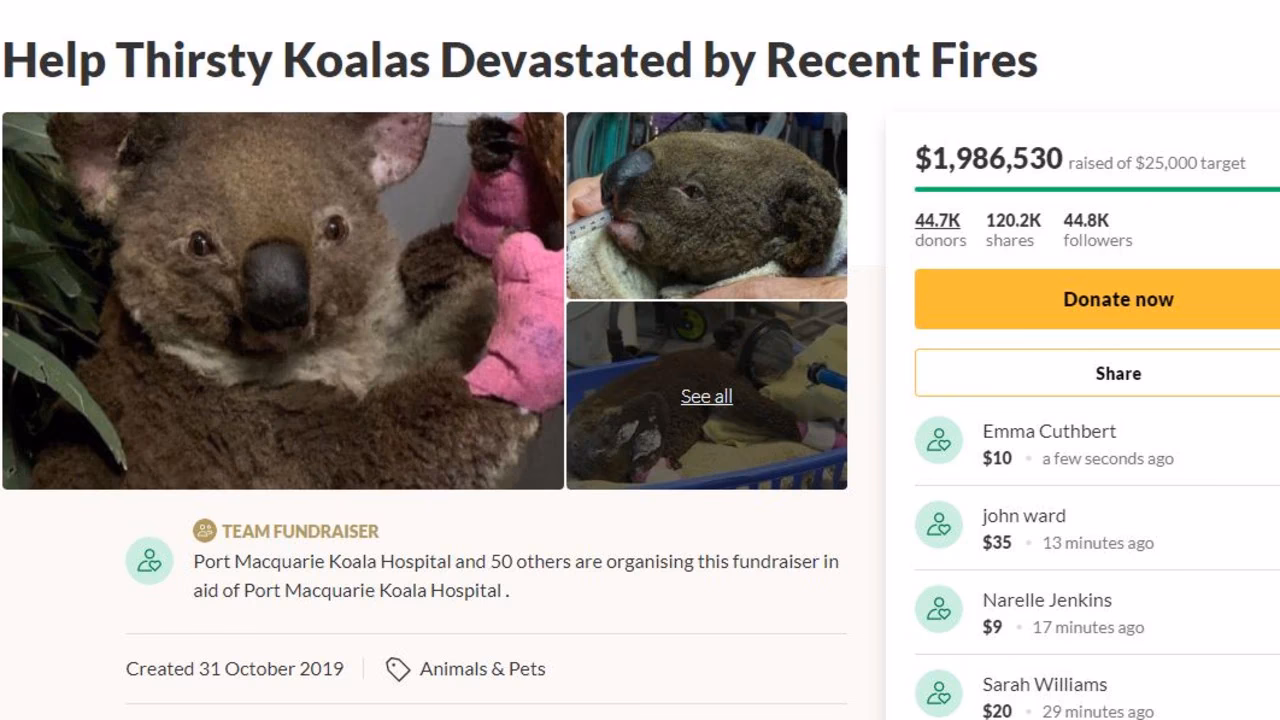The width and height of the screenshot is (1280, 720).
Task: Click the tag icon beside Animals & Pets
Action: (397, 669)
